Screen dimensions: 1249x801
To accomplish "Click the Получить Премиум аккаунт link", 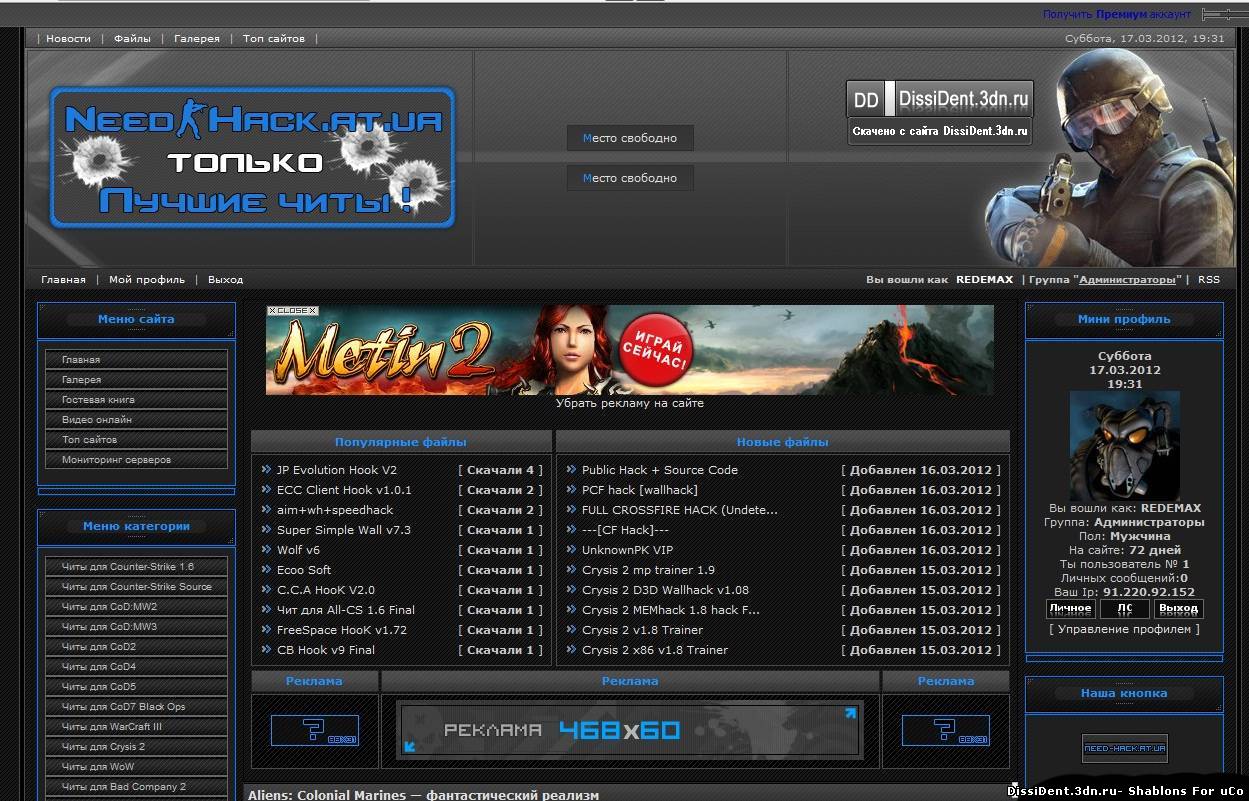I will [x=1117, y=14].
